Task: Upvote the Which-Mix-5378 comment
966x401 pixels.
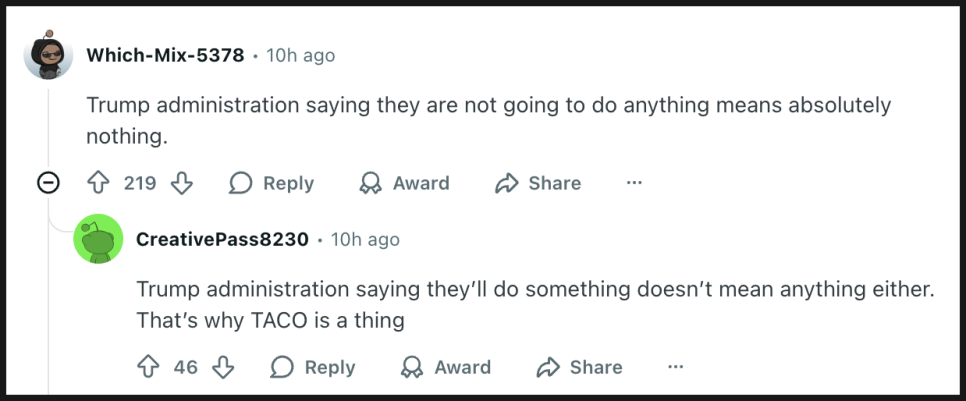Action: (98, 183)
